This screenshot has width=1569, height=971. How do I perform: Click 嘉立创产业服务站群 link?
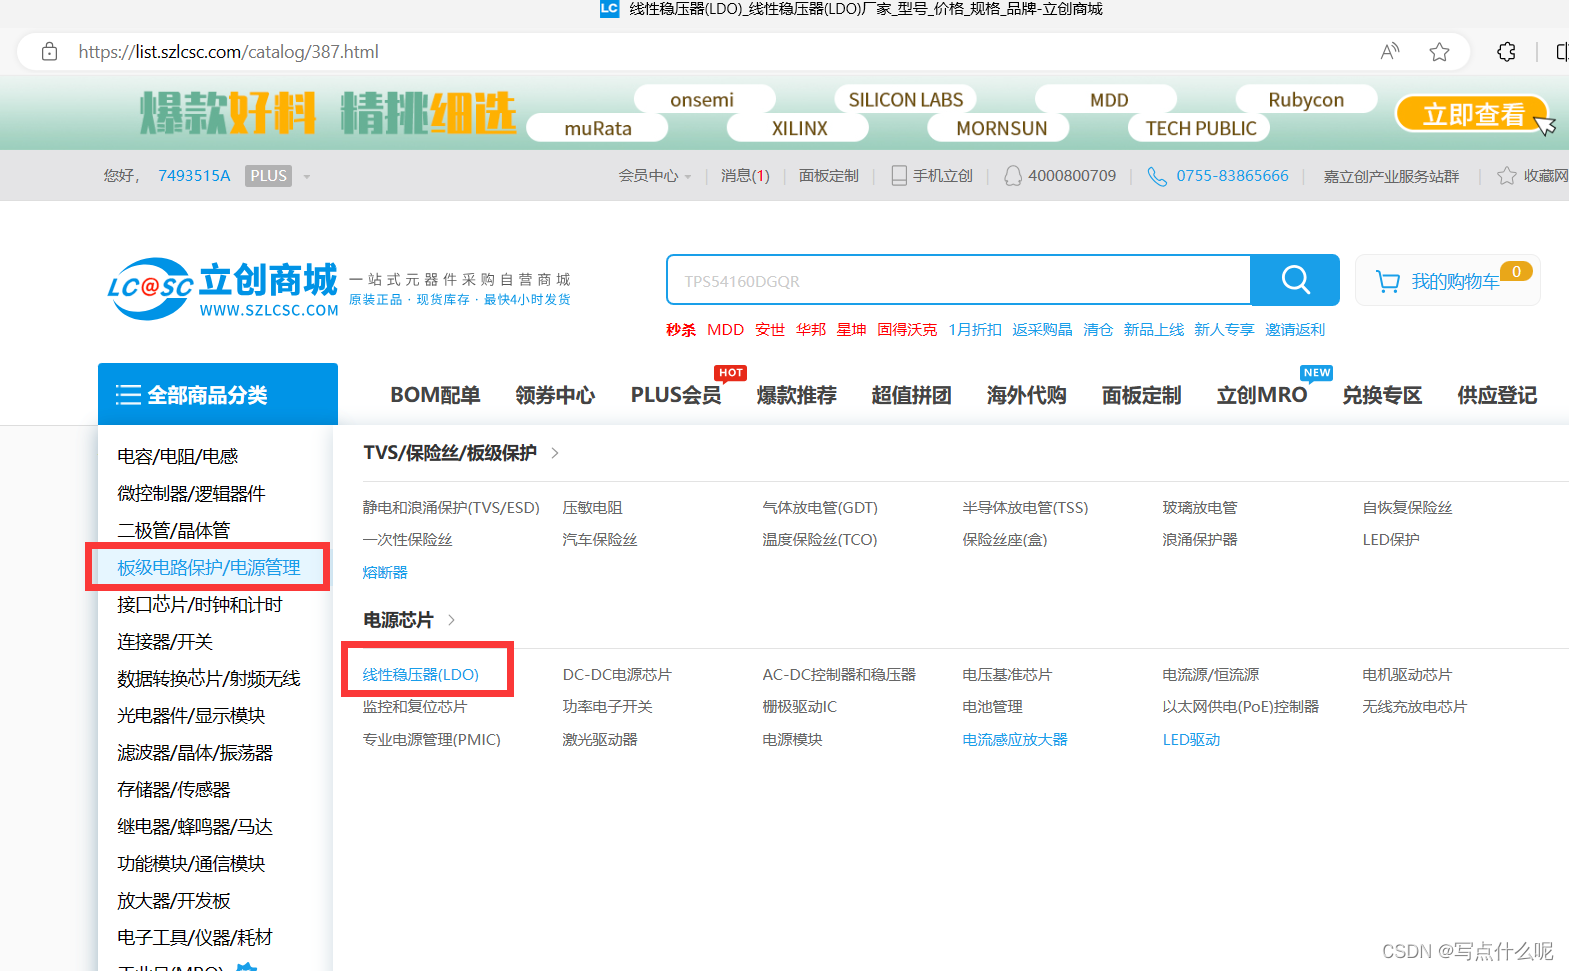1391,176
